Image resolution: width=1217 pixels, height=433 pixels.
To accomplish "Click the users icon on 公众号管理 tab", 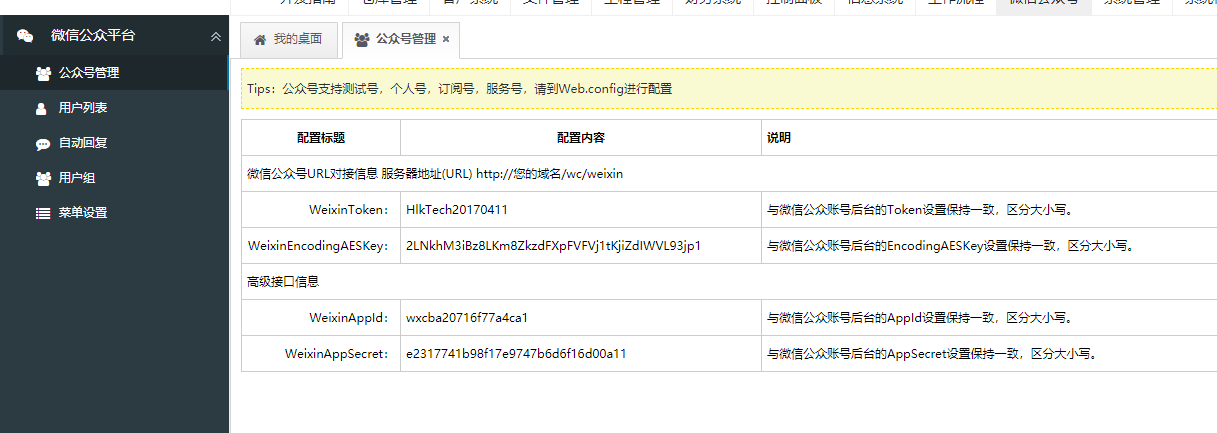I will 362,39.
